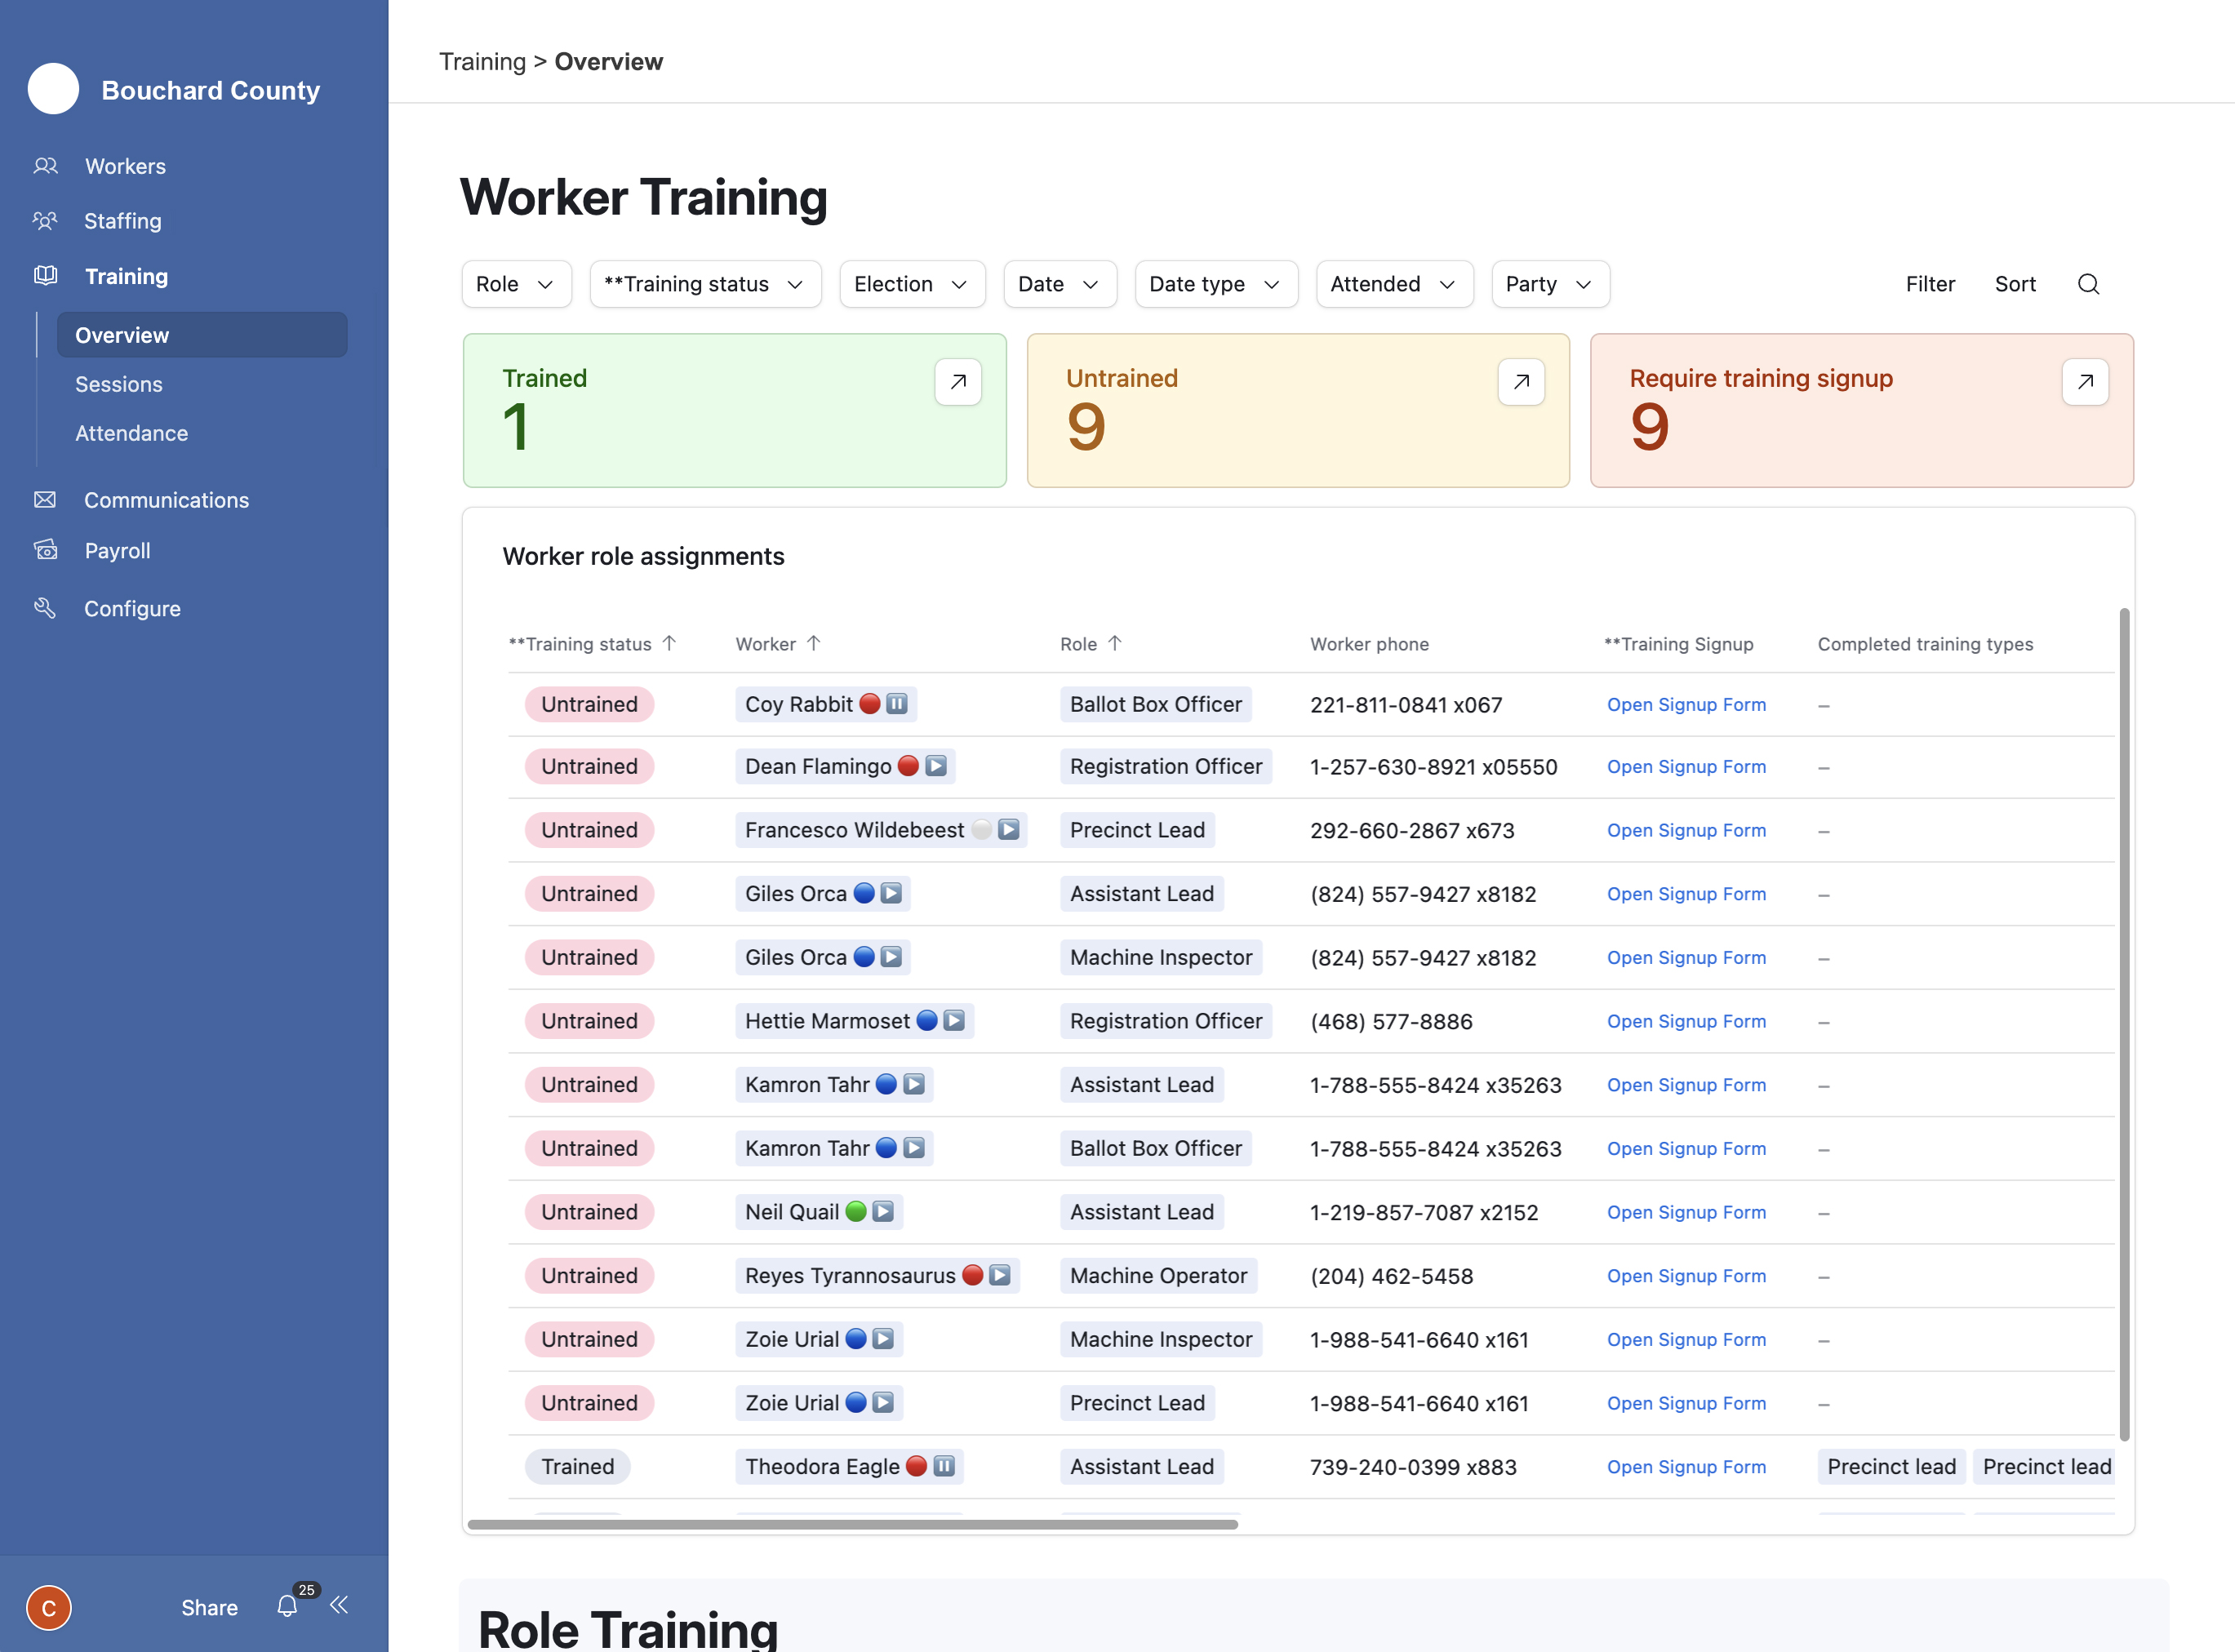2235x1652 pixels.
Task: Open the Election filter dropdown
Action: (x=911, y=284)
